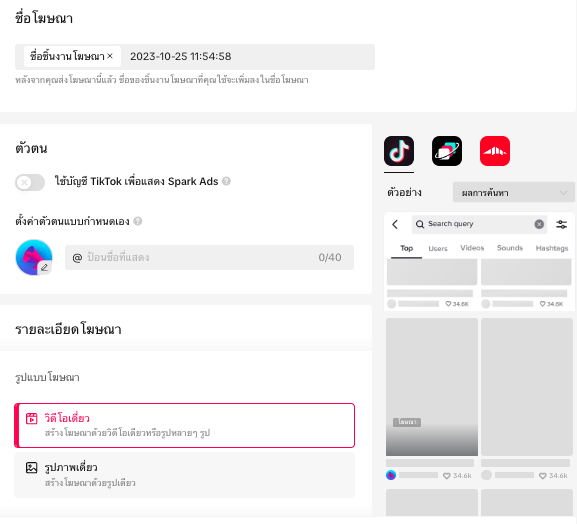This screenshot has height=524, width=577.
Task: Open the search filter sliders icon
Action: coord(562,224)
